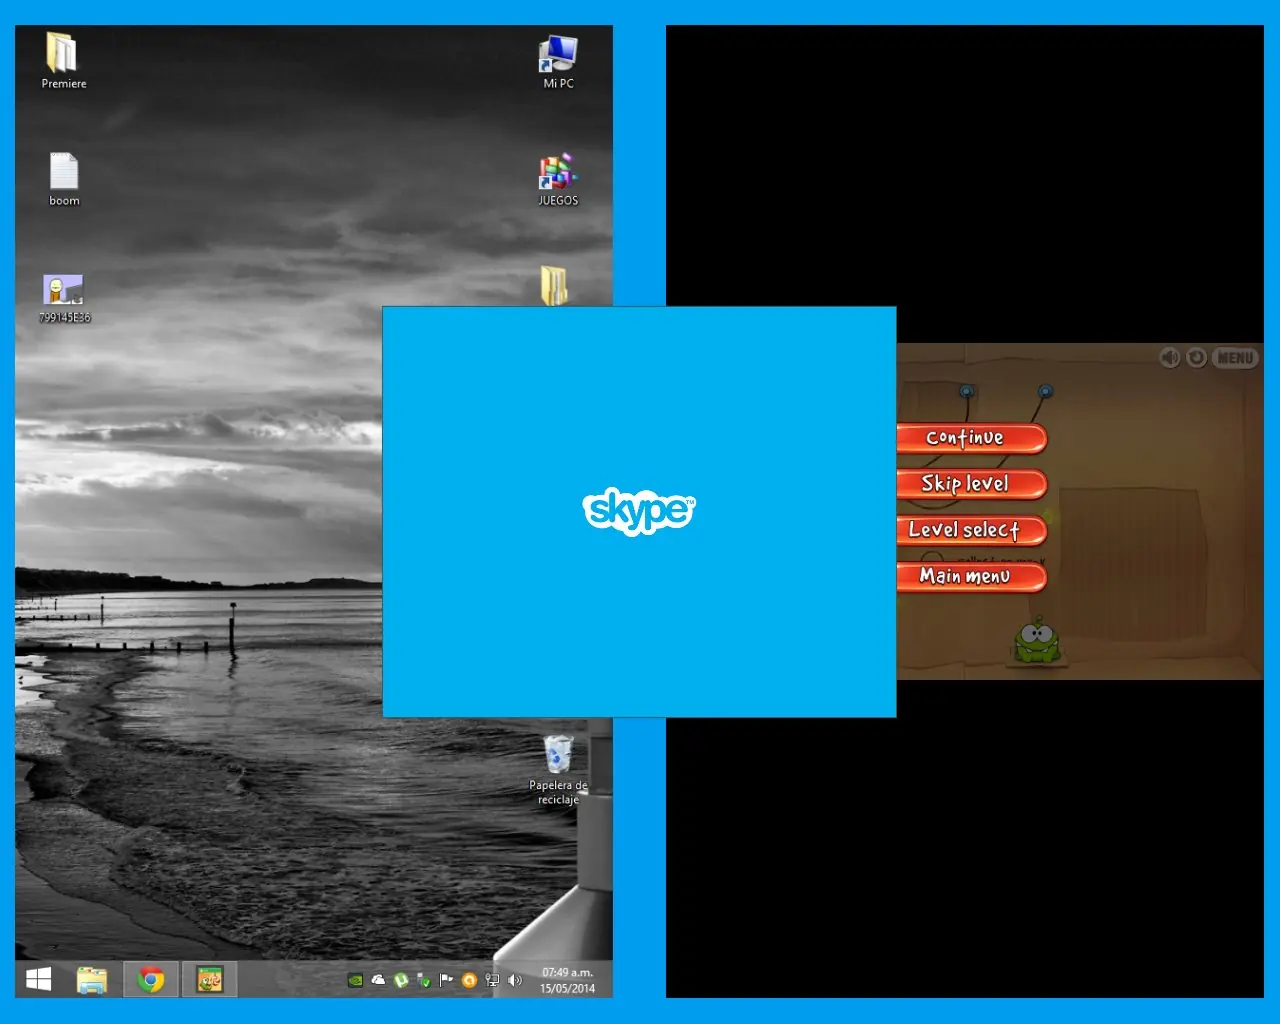Switch to Cut the Rope taskbar button
The image size is (1280, 1024).
[209, 980]
